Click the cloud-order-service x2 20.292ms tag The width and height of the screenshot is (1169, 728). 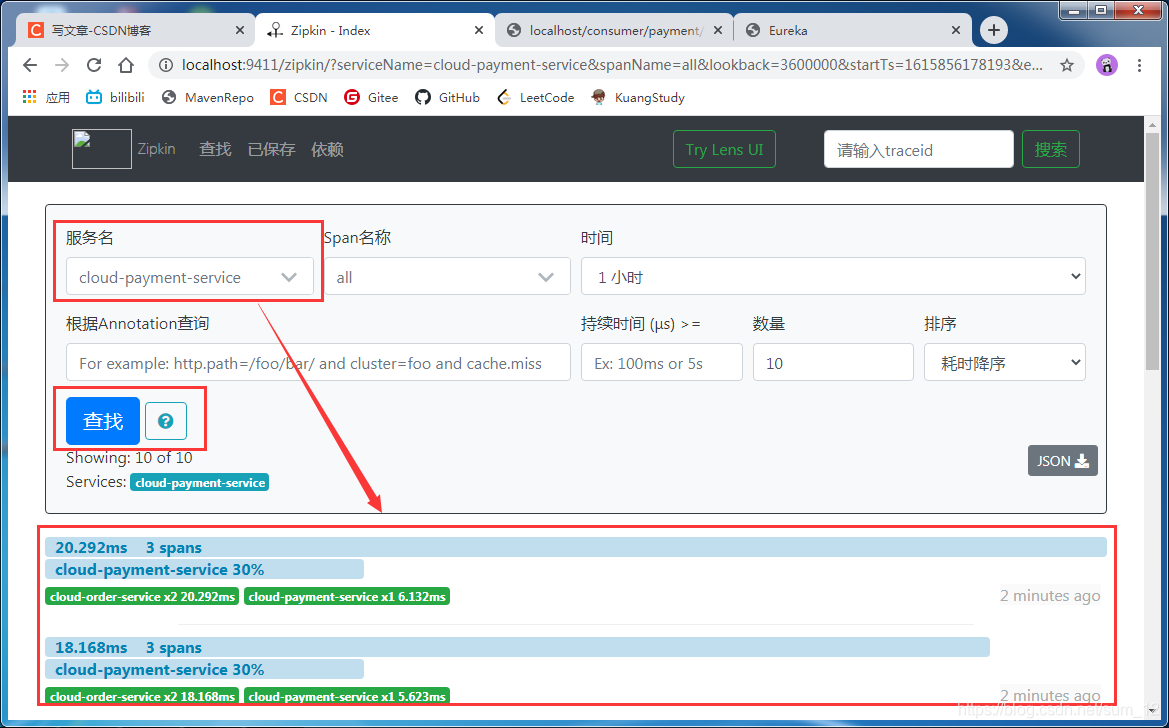click(142, 597)
